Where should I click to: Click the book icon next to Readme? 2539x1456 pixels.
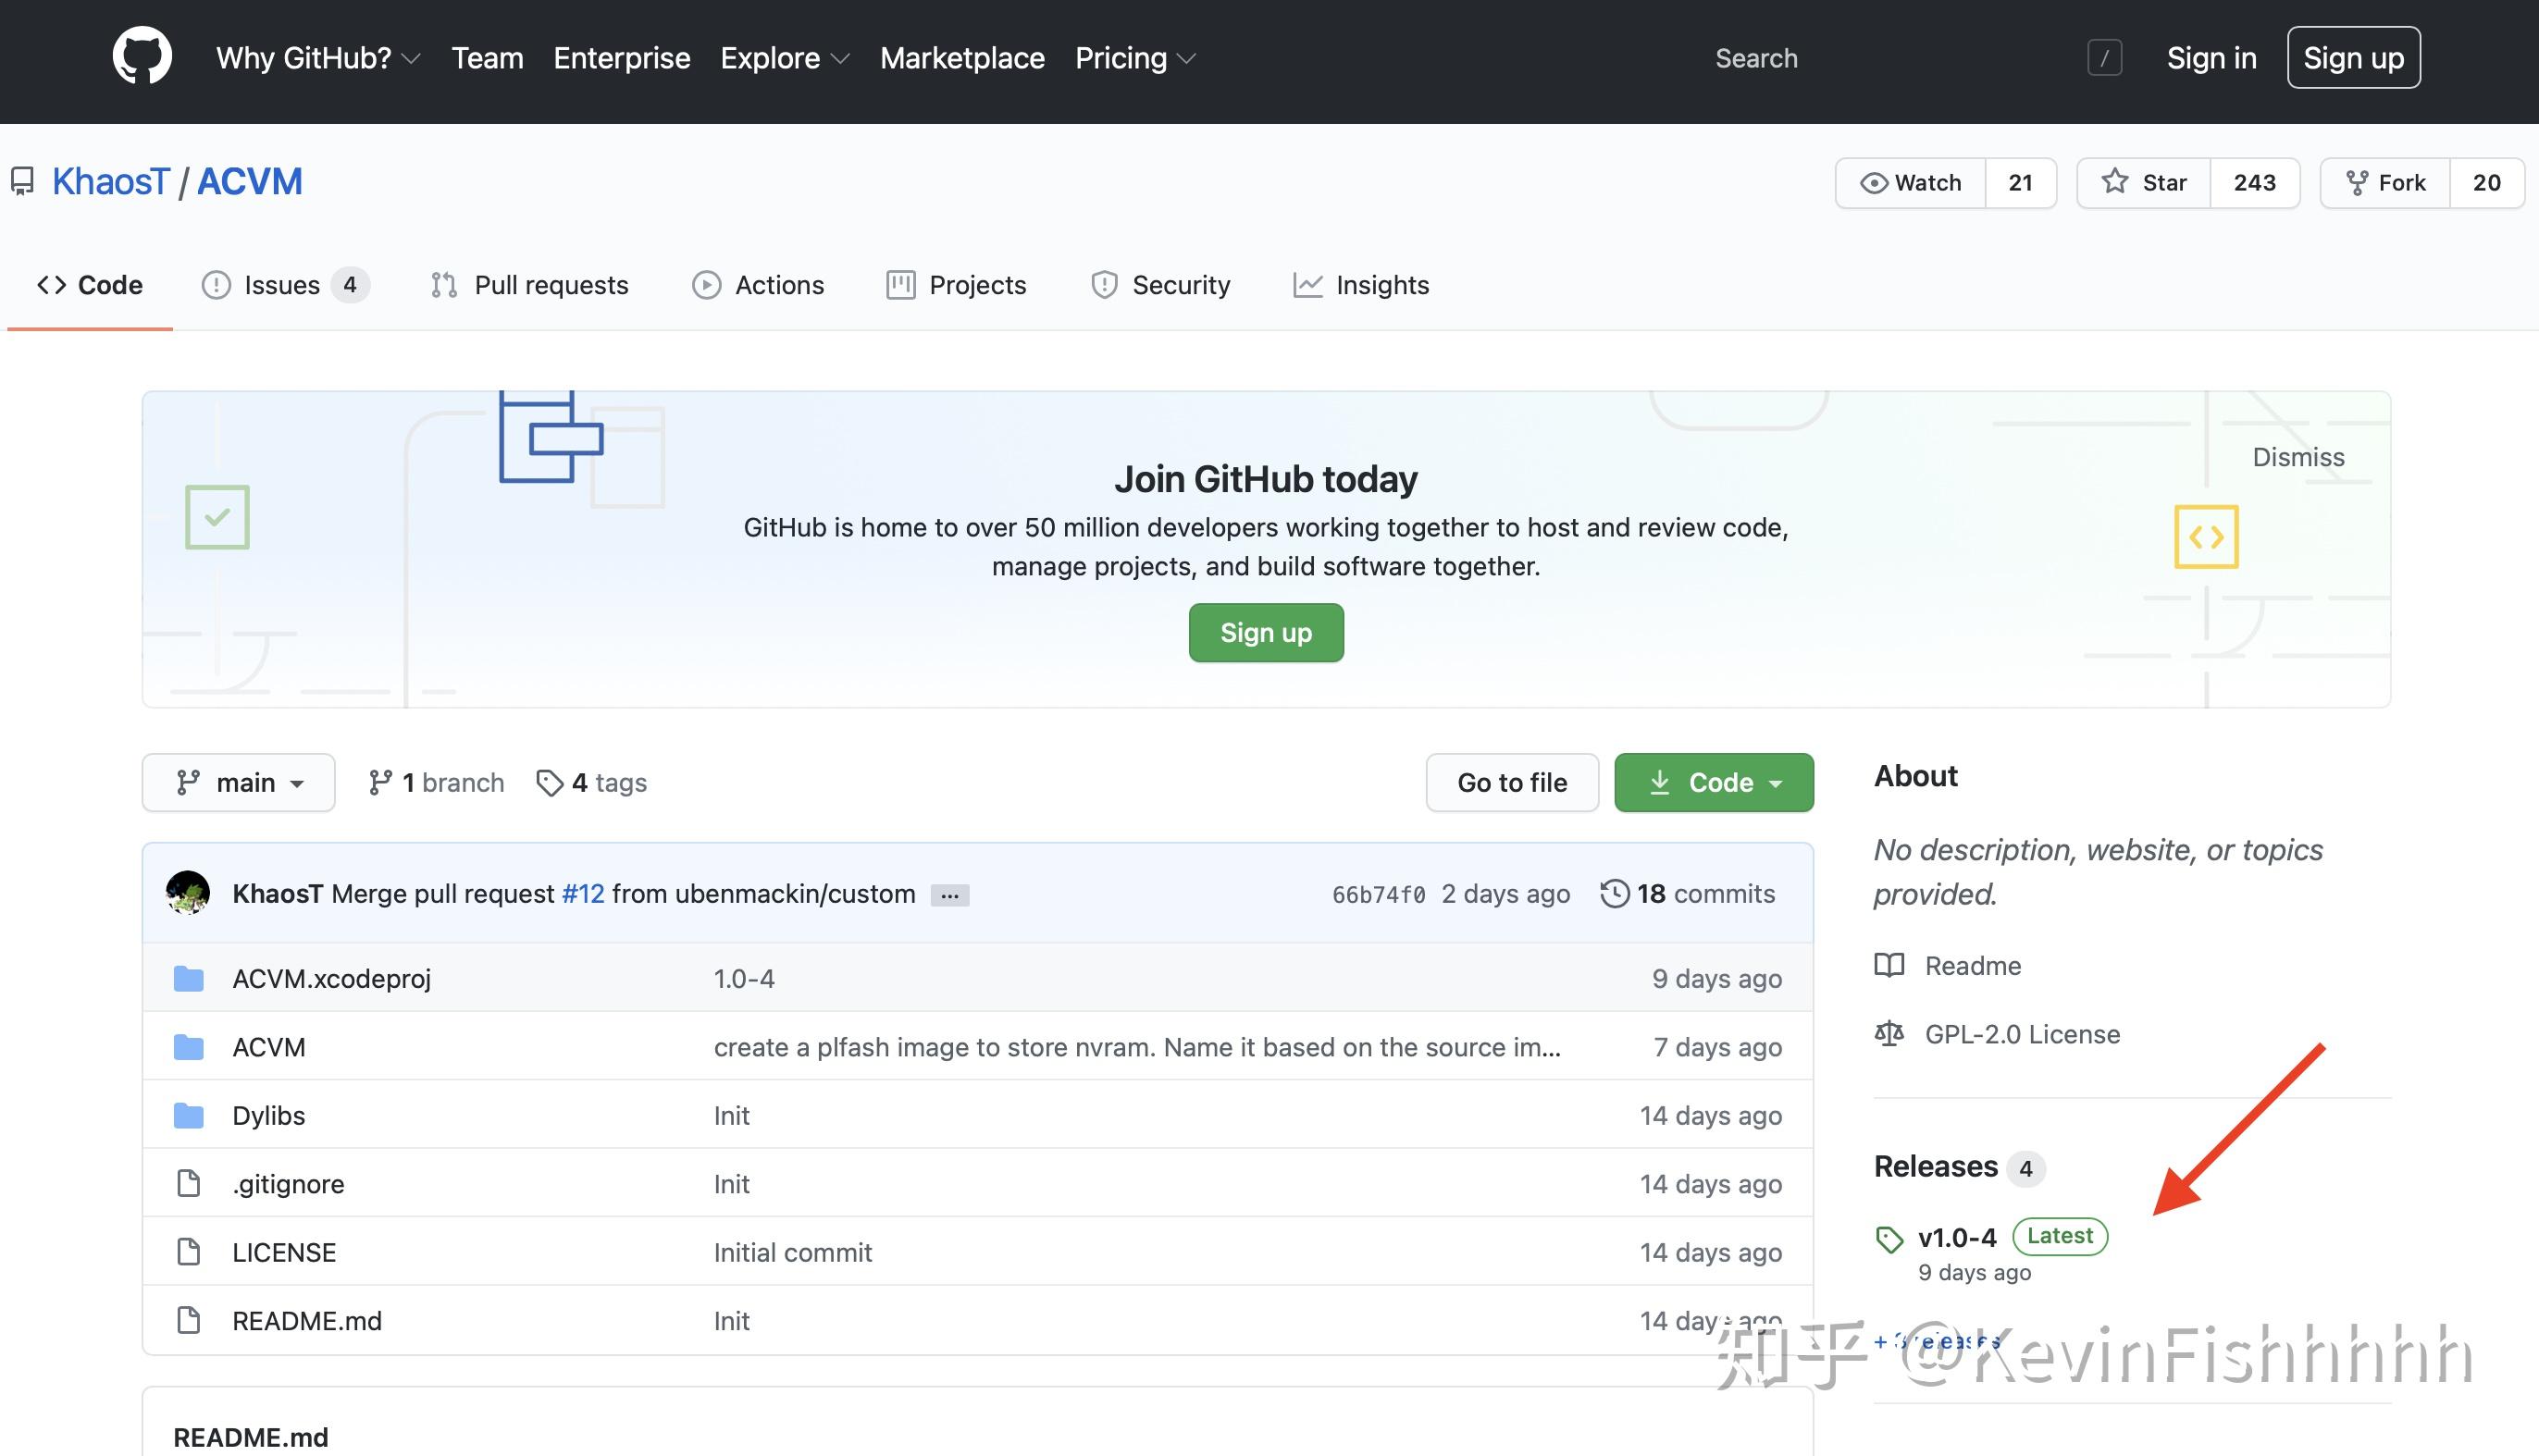click(x=1889, y=965)
